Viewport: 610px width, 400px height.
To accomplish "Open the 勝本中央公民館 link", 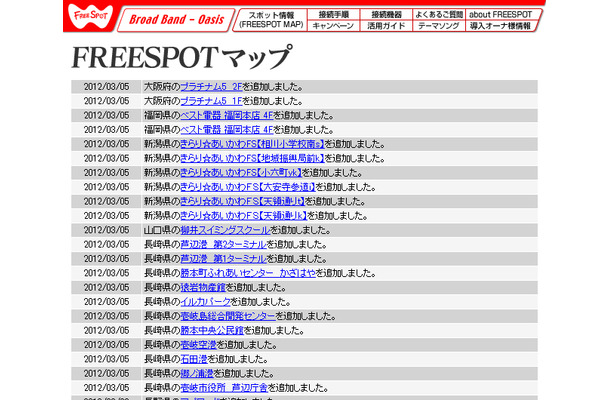I will point(212,330).
